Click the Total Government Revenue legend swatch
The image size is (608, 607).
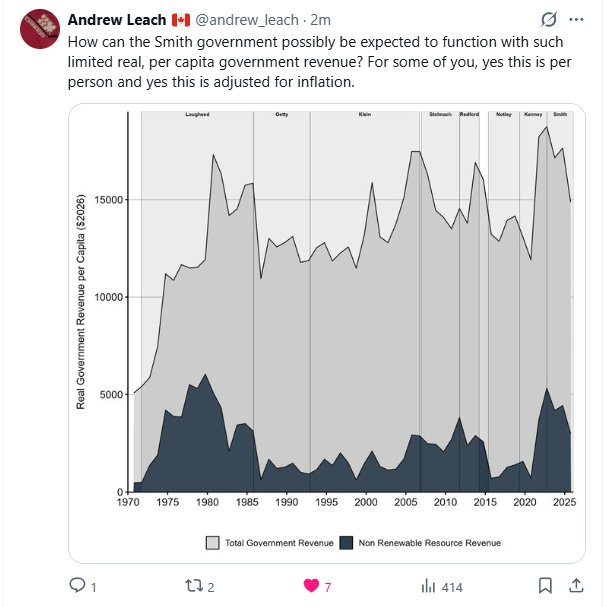pyautogui.click(x=212, y=542)
